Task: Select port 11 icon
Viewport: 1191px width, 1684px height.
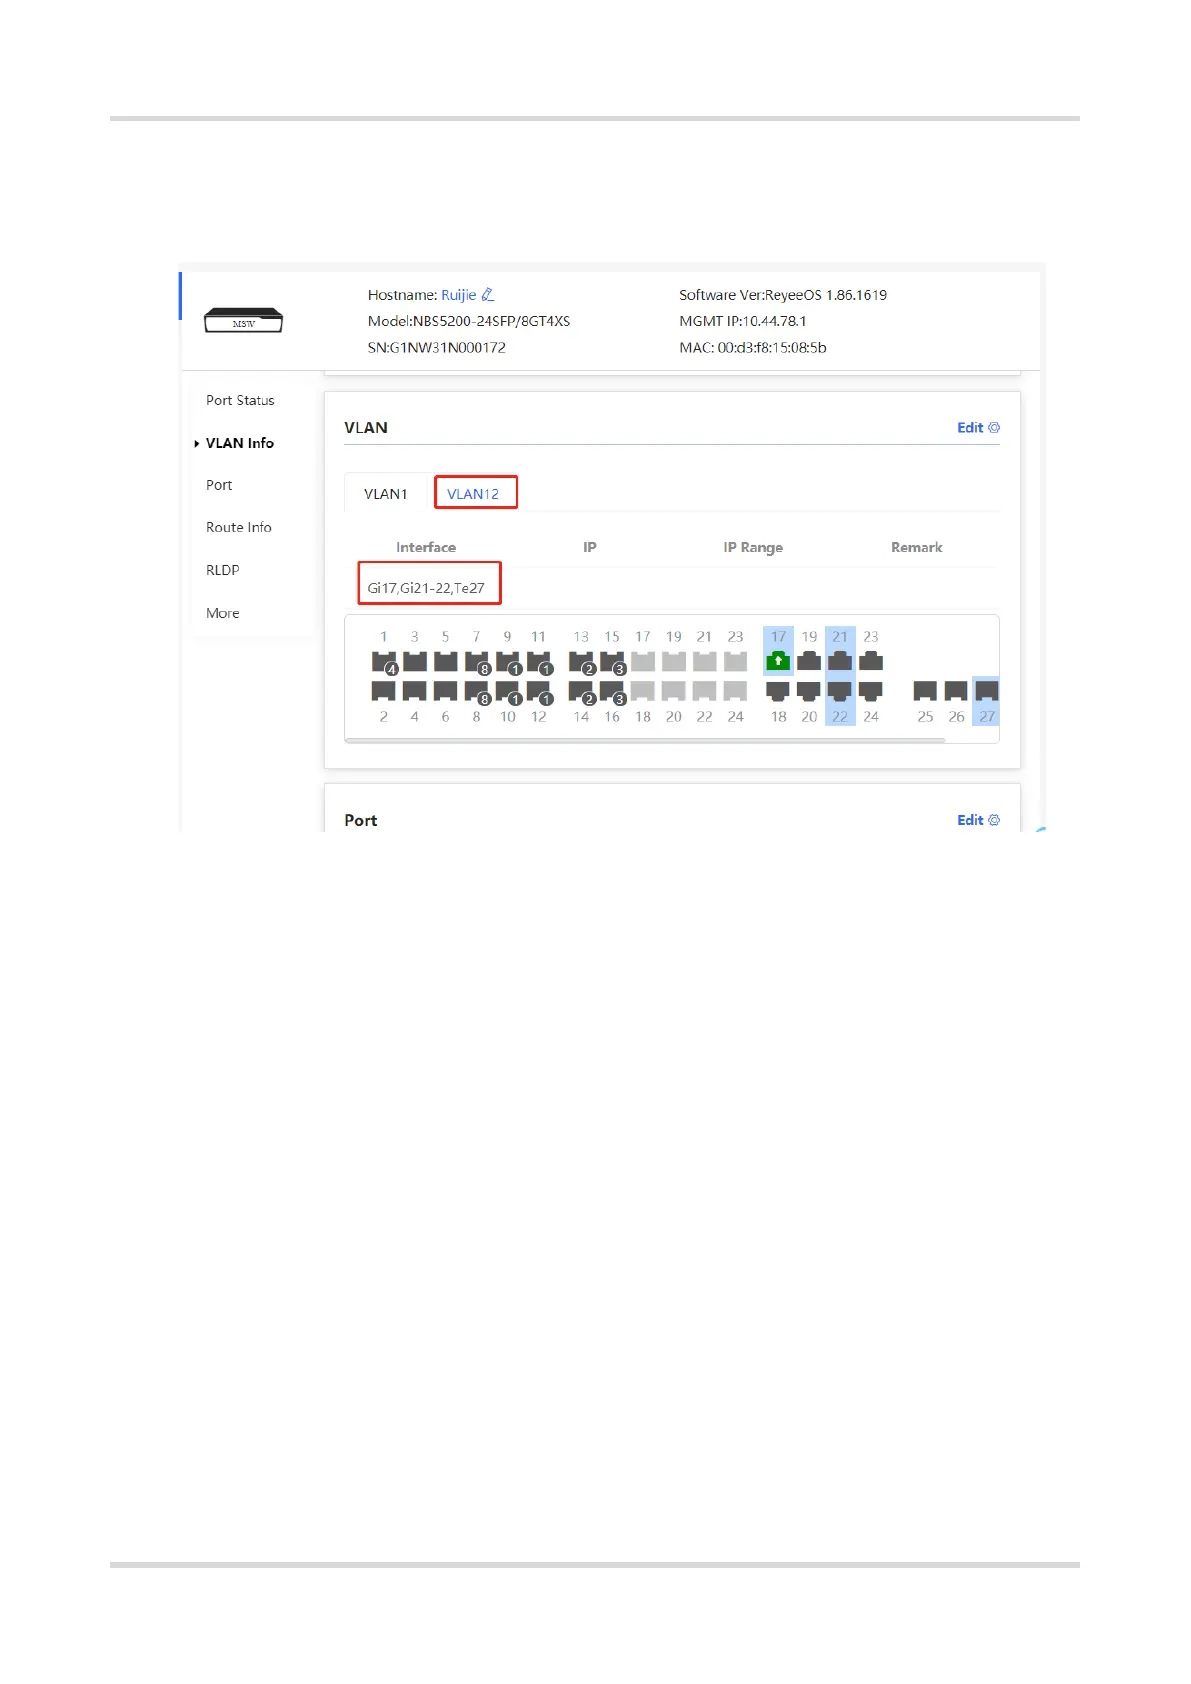Action: tap(539, 662)
